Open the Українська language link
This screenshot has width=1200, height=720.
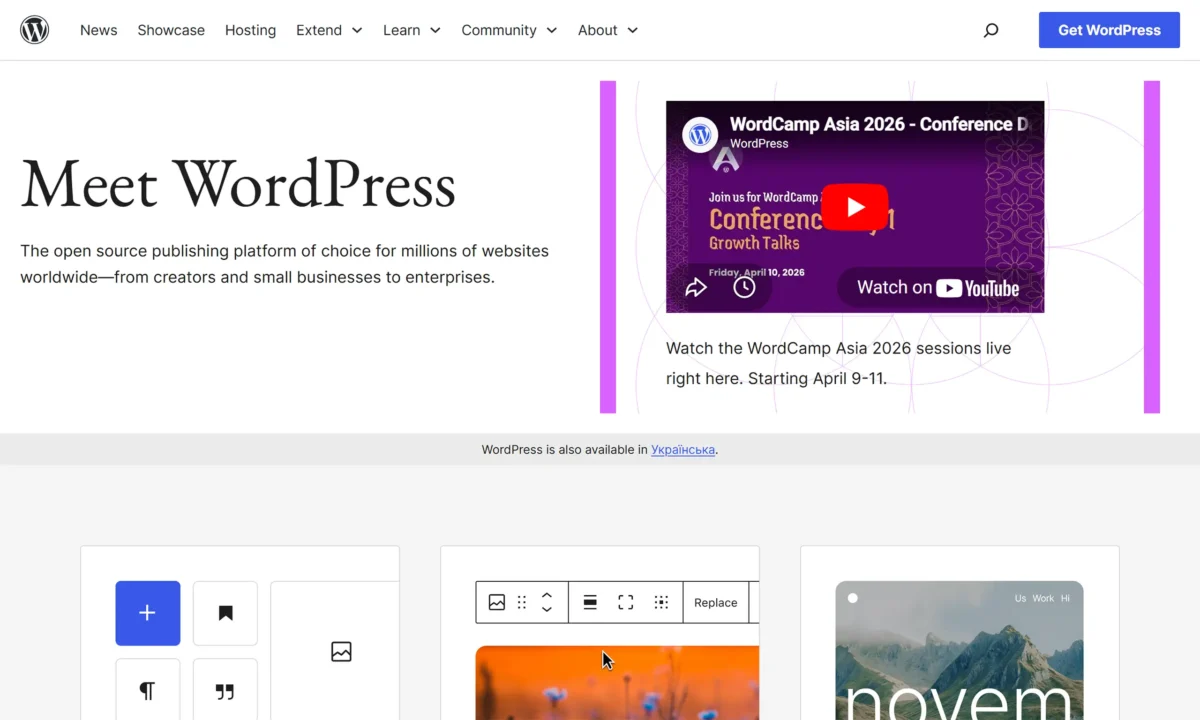point(683,450)
